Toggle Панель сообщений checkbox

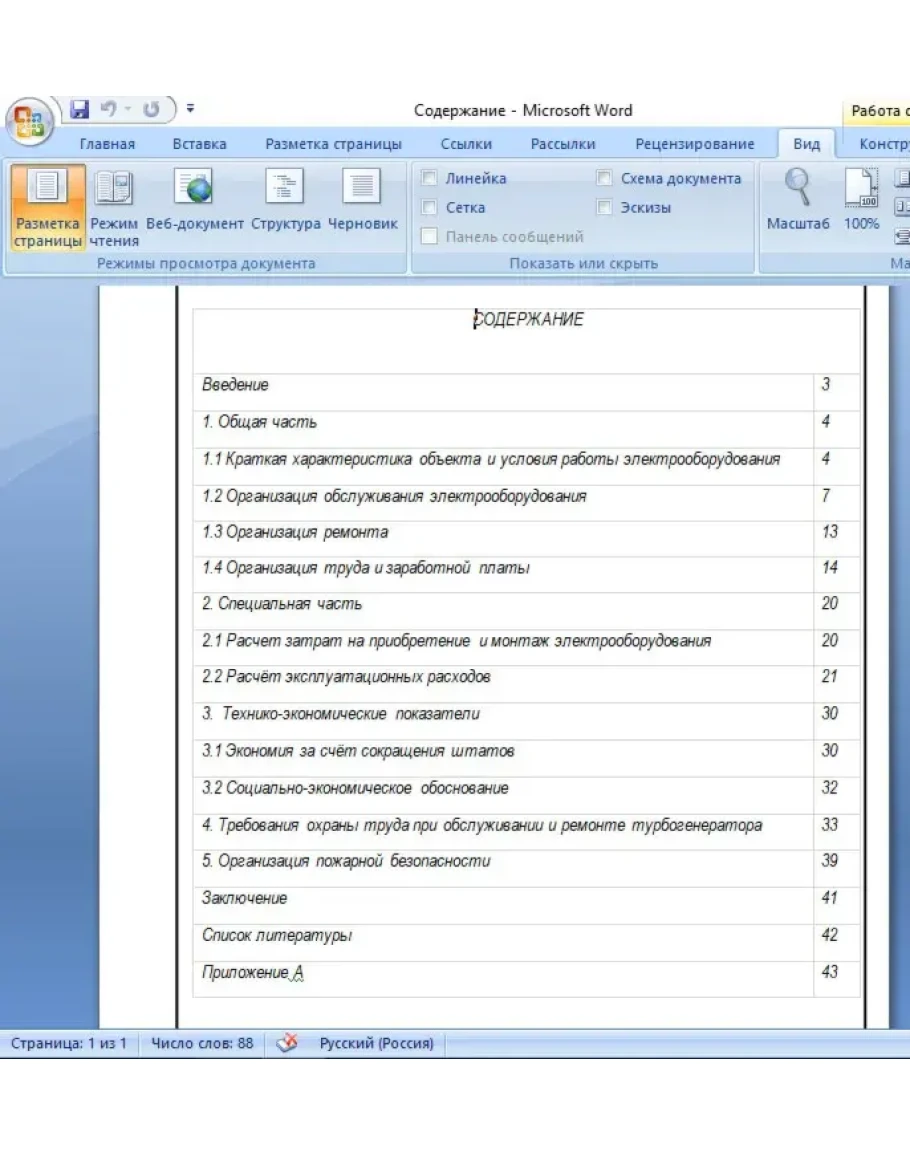pos(429,236)
